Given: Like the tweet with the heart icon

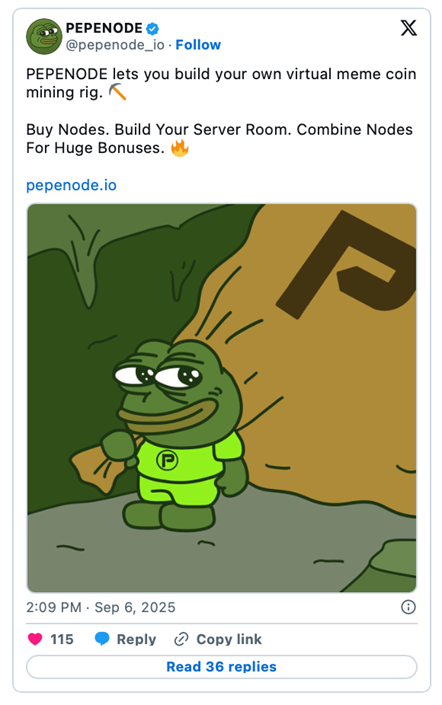Looking at the screenshot, I should [x=35, y=639].
